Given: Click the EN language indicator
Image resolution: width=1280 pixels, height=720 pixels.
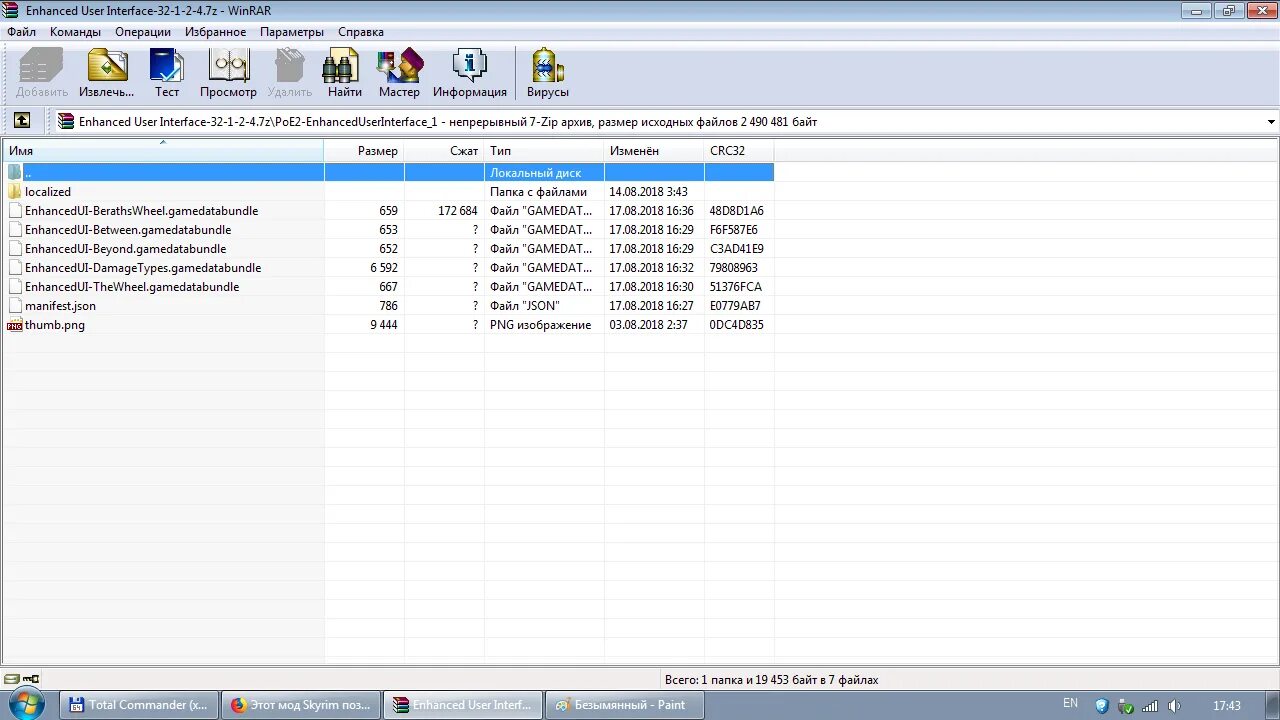Looking at the screenshot, I should pyautogui.click(x=1070, y=704).
